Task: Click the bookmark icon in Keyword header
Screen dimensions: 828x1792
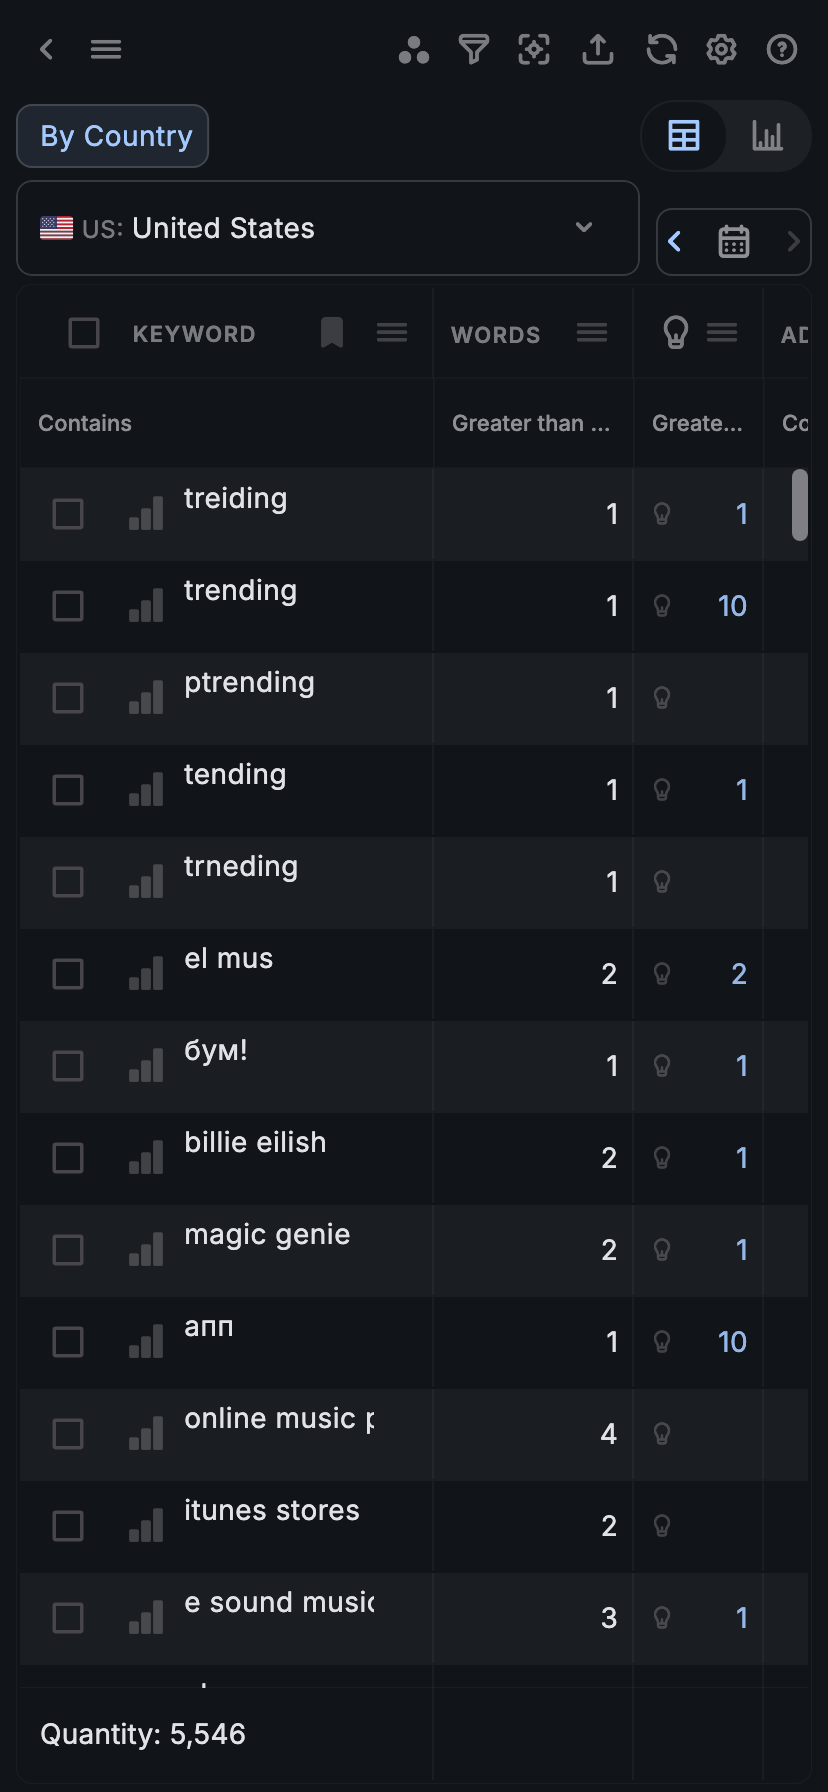Action: 332,333
